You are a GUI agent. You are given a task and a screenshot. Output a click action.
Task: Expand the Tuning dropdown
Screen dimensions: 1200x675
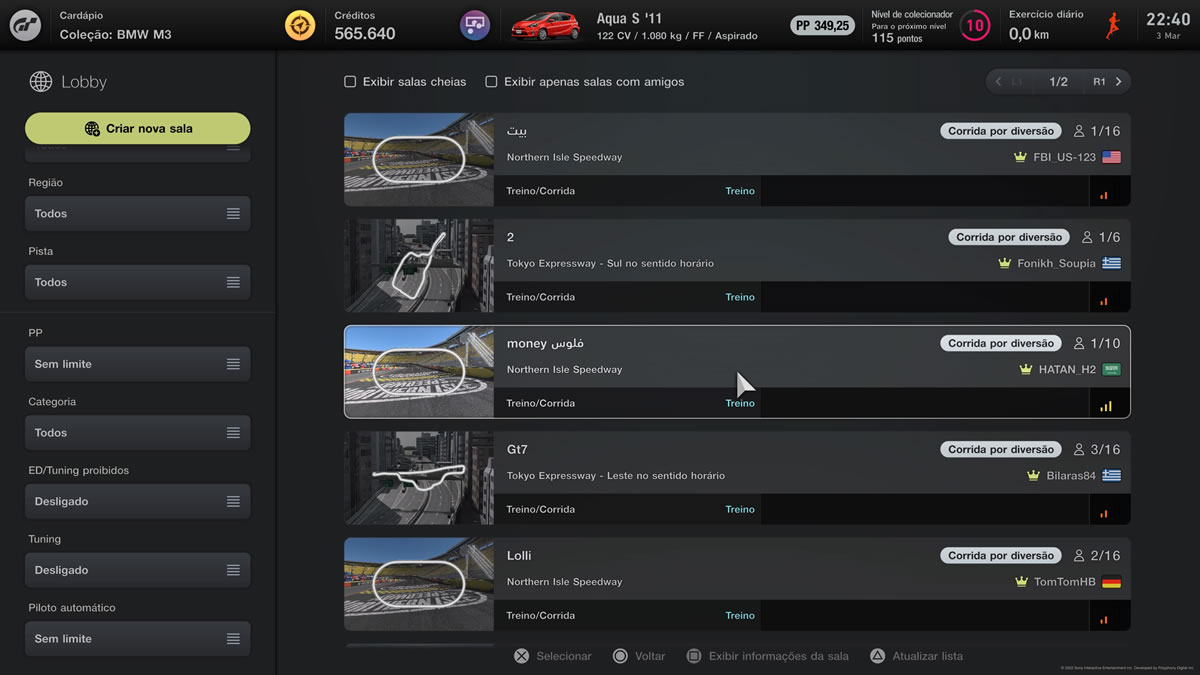coord(138,570)
